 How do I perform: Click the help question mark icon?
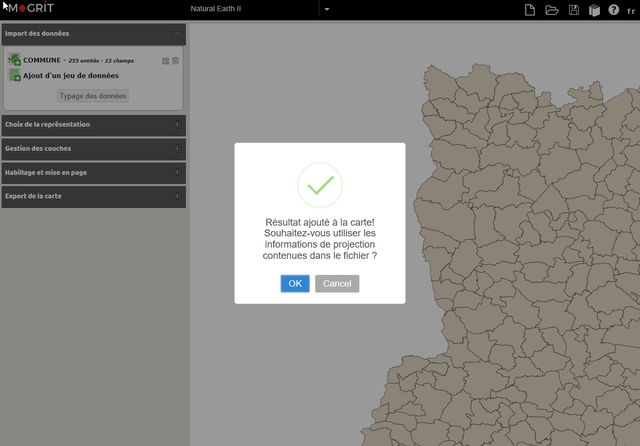click(613, 10)
